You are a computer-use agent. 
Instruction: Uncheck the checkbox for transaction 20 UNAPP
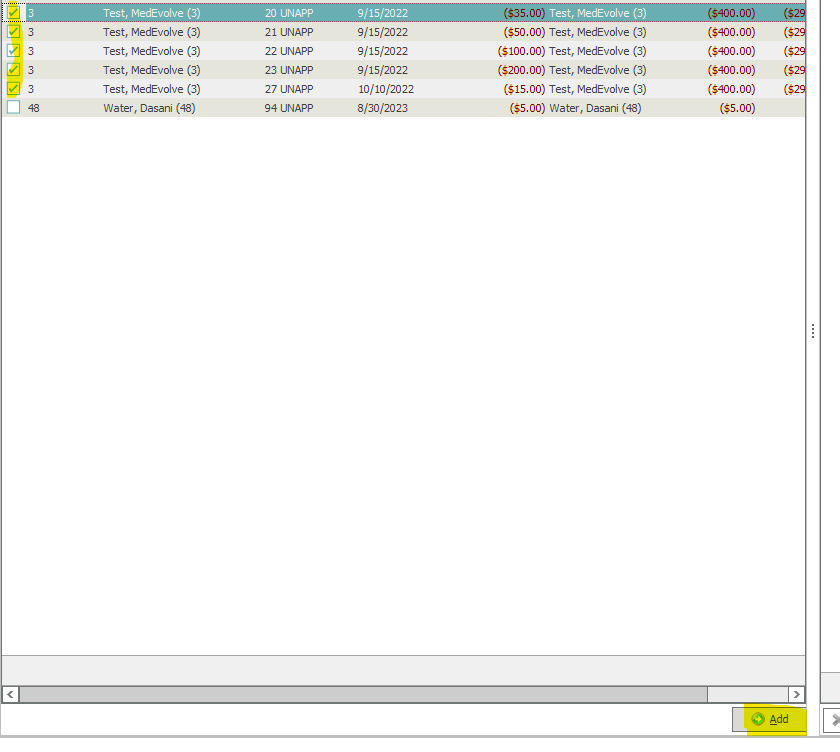[x=14, y=13]
